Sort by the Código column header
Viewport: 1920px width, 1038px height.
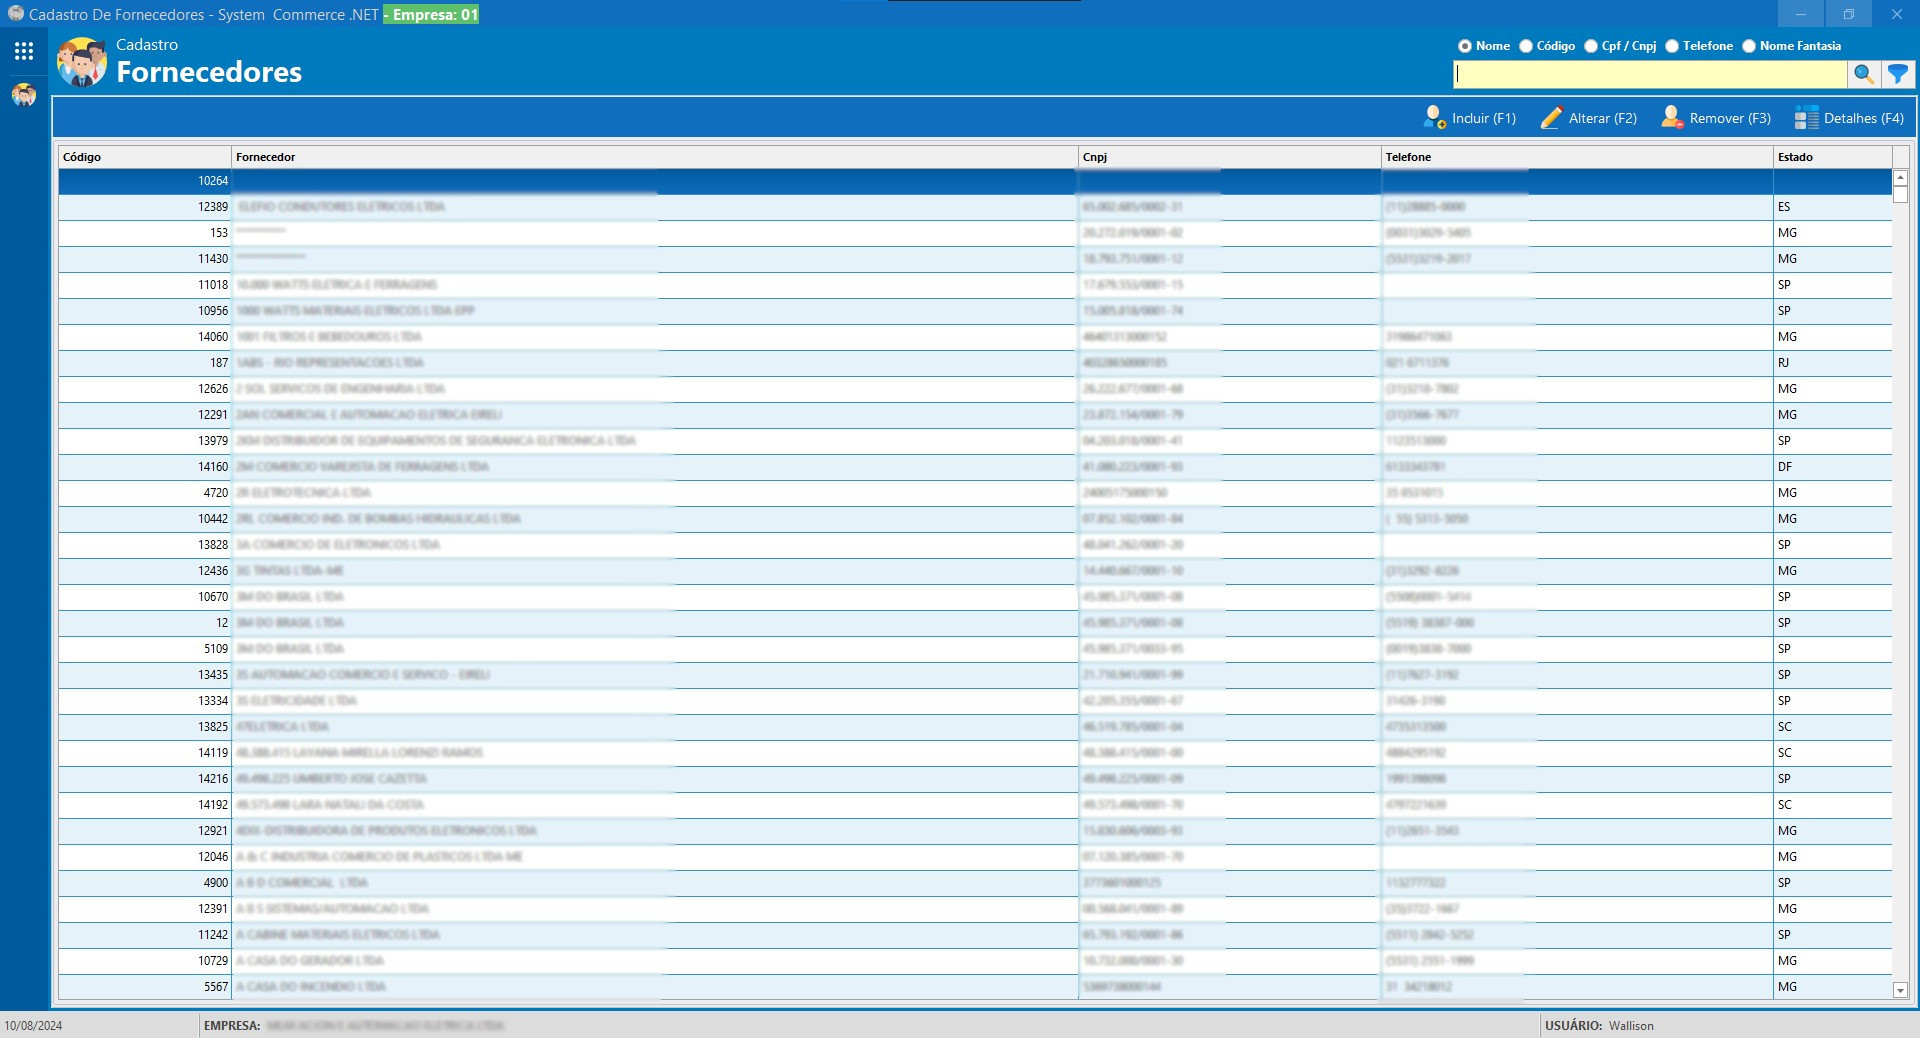pos(144,157)
